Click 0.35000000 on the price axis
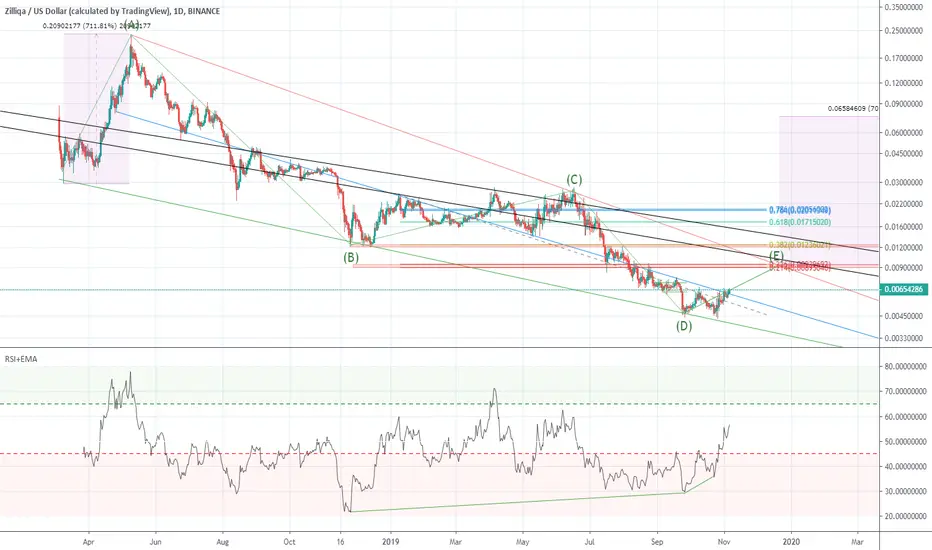 point(903,7)
